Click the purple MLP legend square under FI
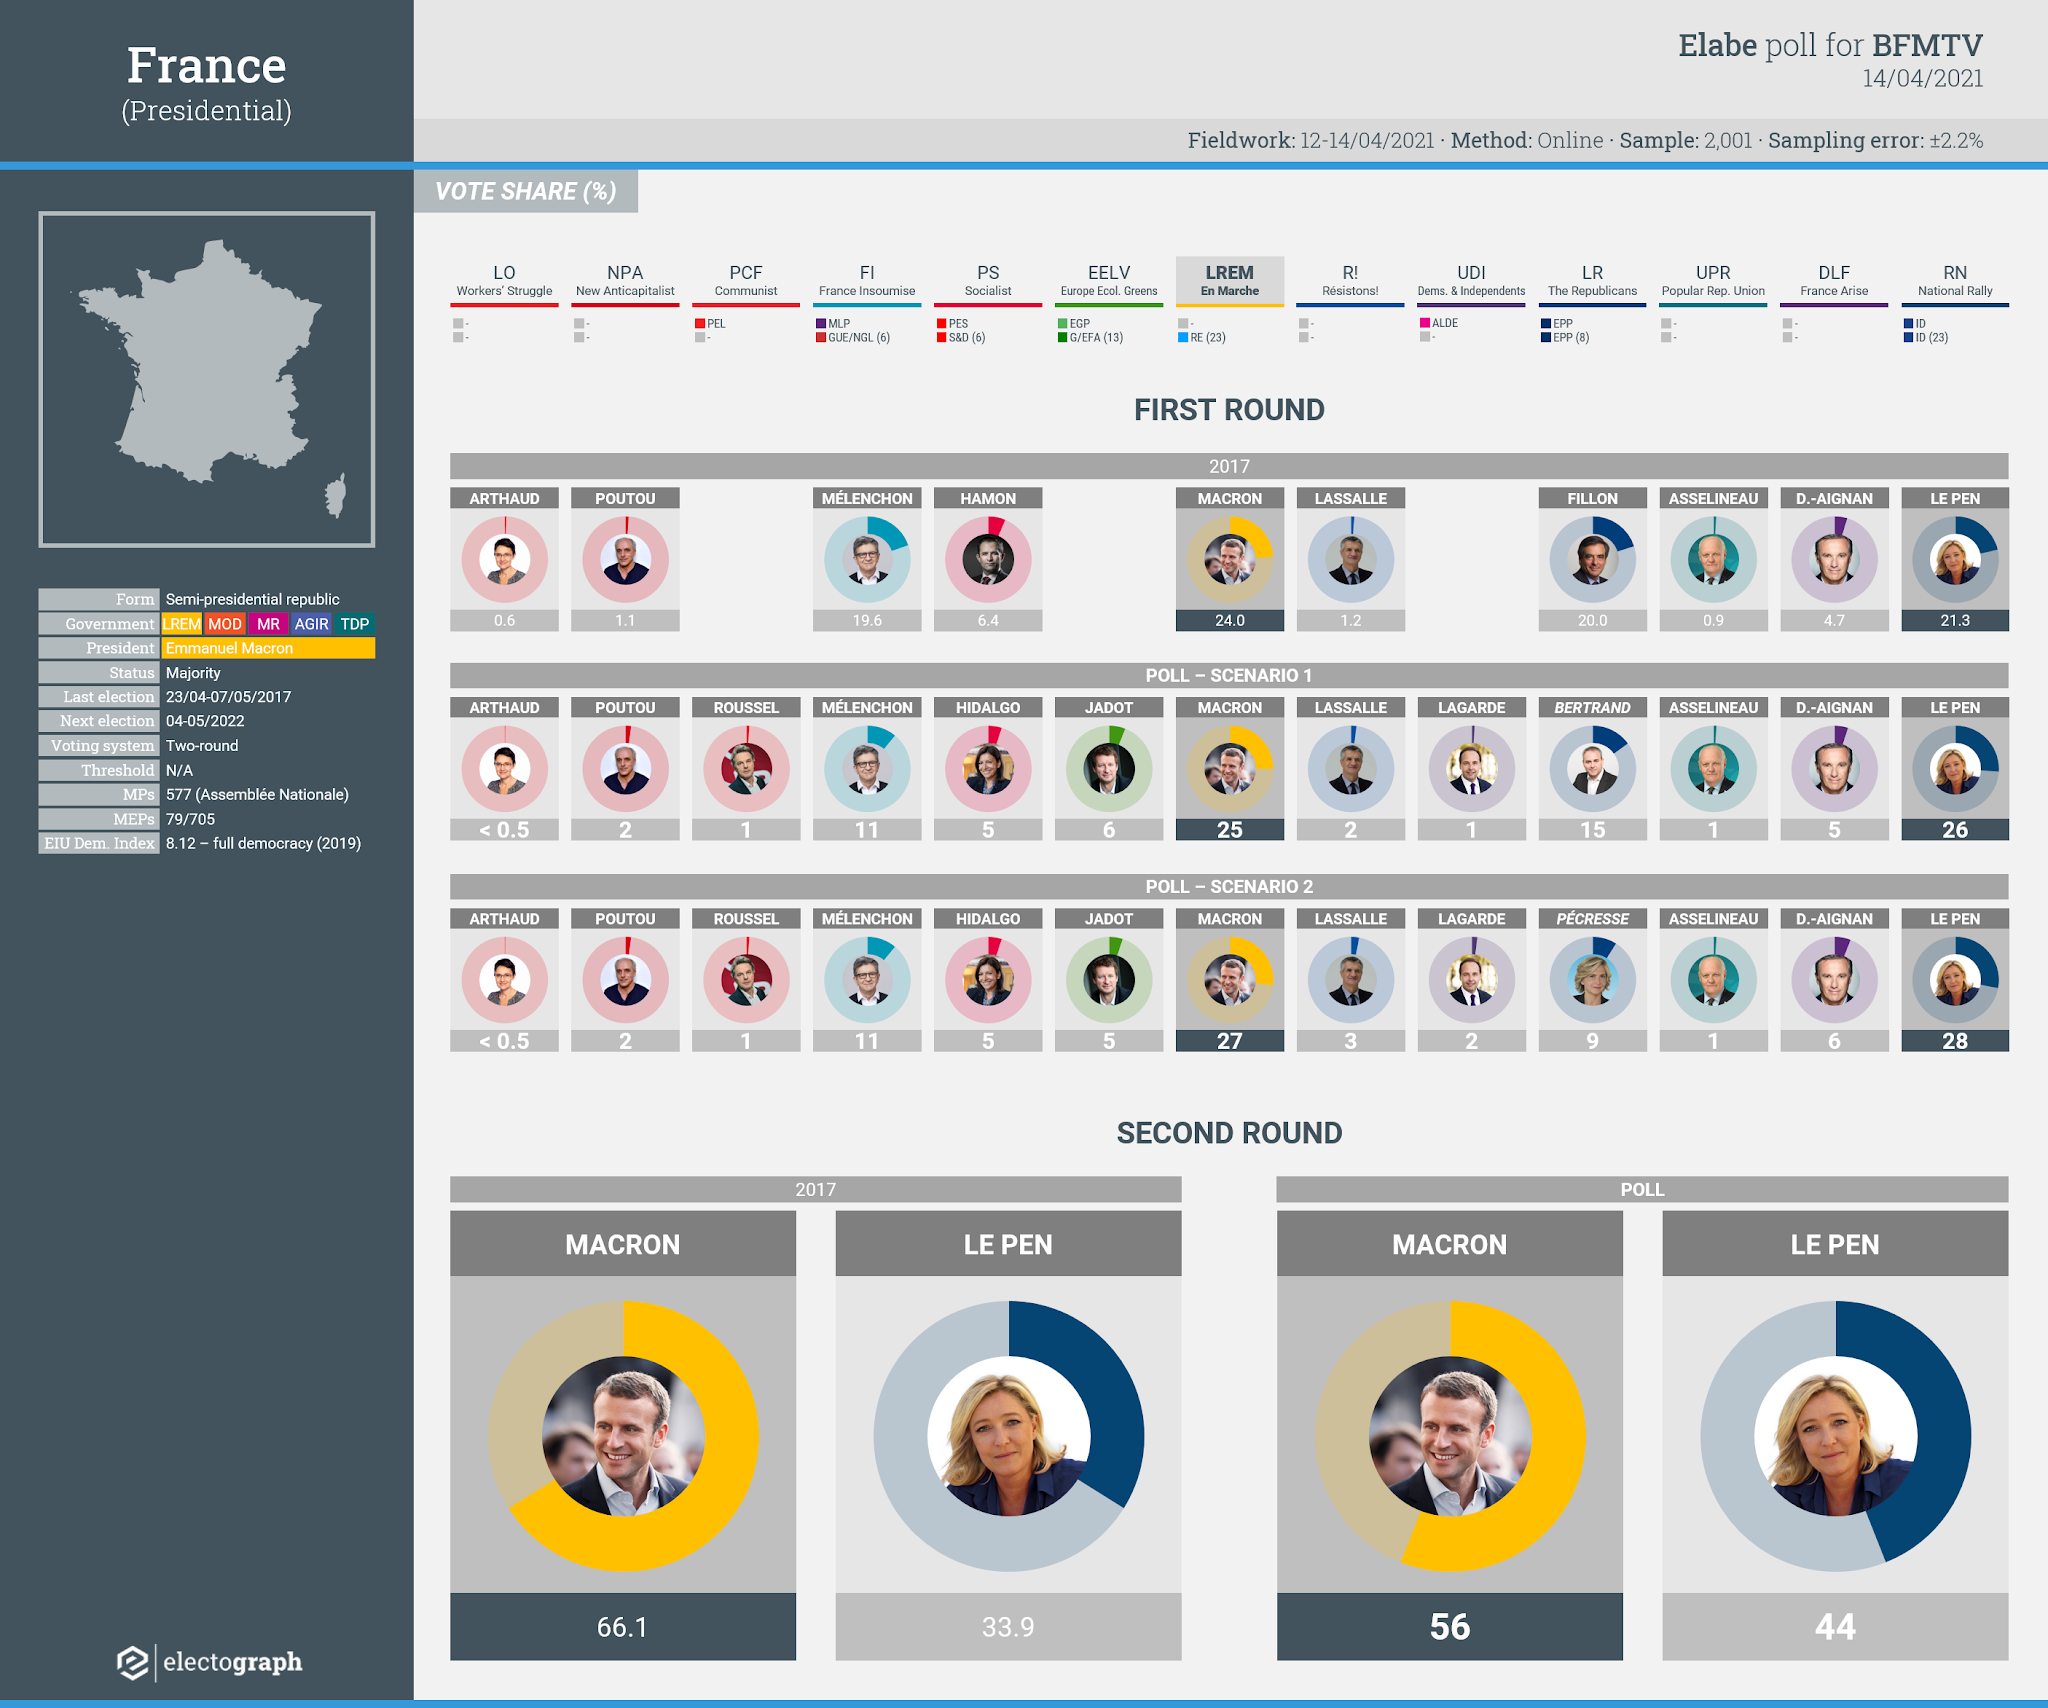Image resolution: width=2048 pixels, height=1708 pixels. (821, 324)
